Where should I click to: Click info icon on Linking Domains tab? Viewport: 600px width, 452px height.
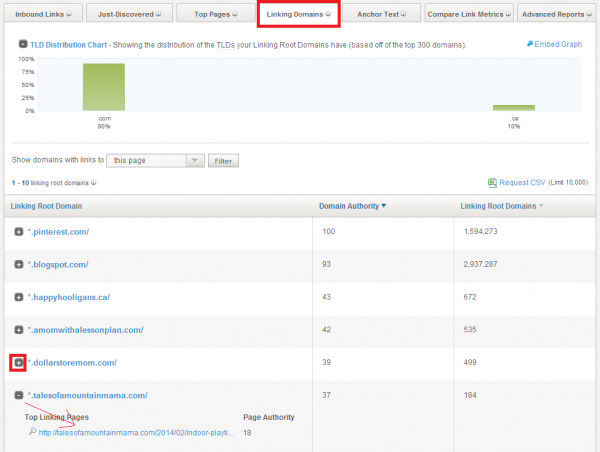click(x=328, y=14)
